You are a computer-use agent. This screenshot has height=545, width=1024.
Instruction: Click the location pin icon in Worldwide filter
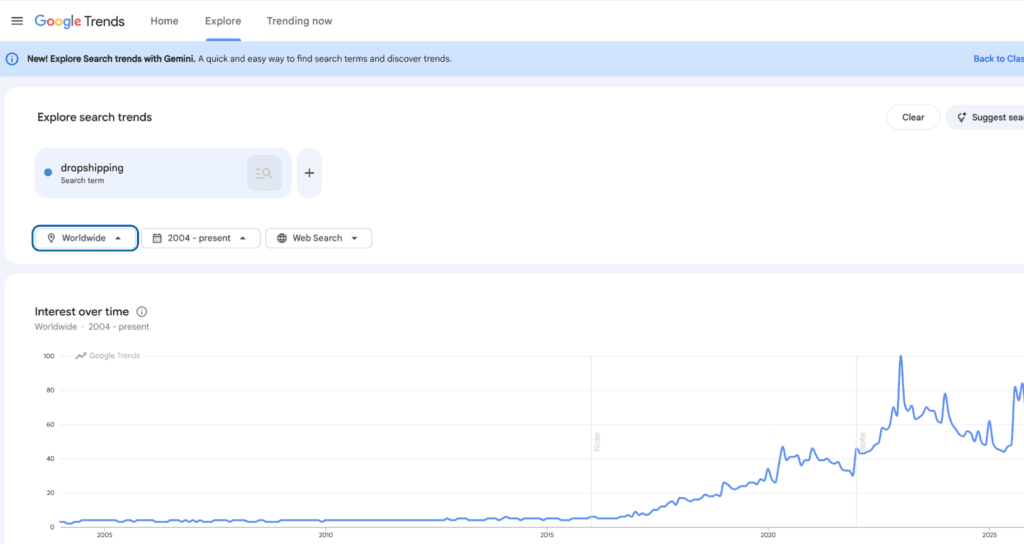pyautogui.click(x=51, y=238)
